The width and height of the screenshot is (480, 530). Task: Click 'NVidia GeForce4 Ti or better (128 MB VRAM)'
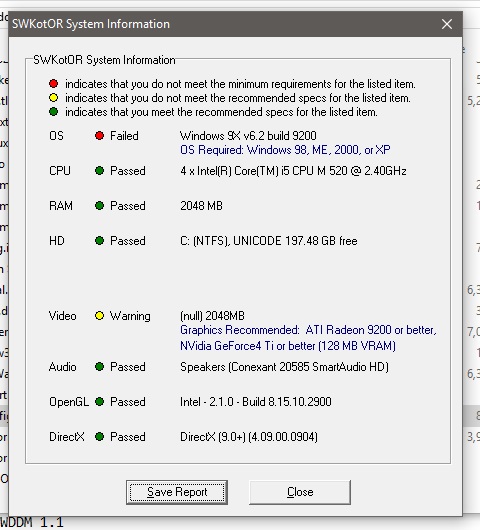point(288,346)
